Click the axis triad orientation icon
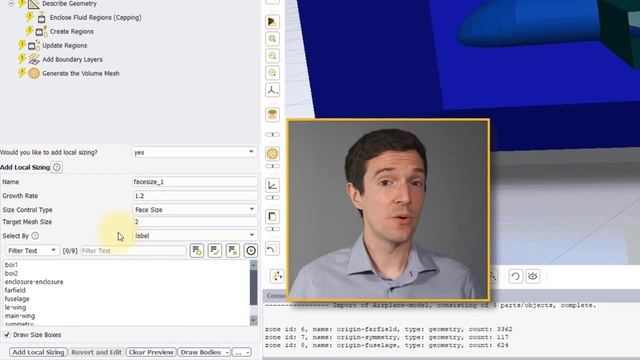This screenshot has height=360, width=640. click(272, 90)
